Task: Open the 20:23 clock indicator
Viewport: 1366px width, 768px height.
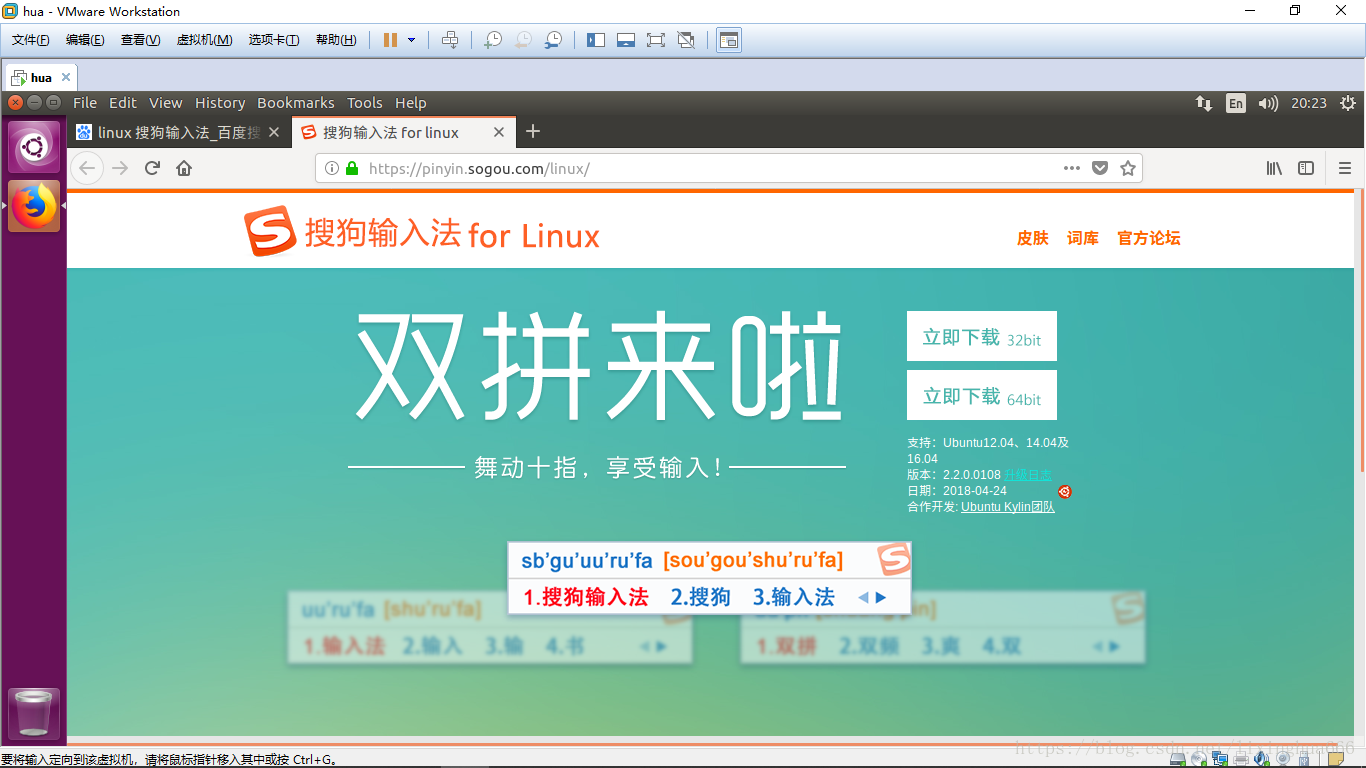Action: click(1309, 103)
